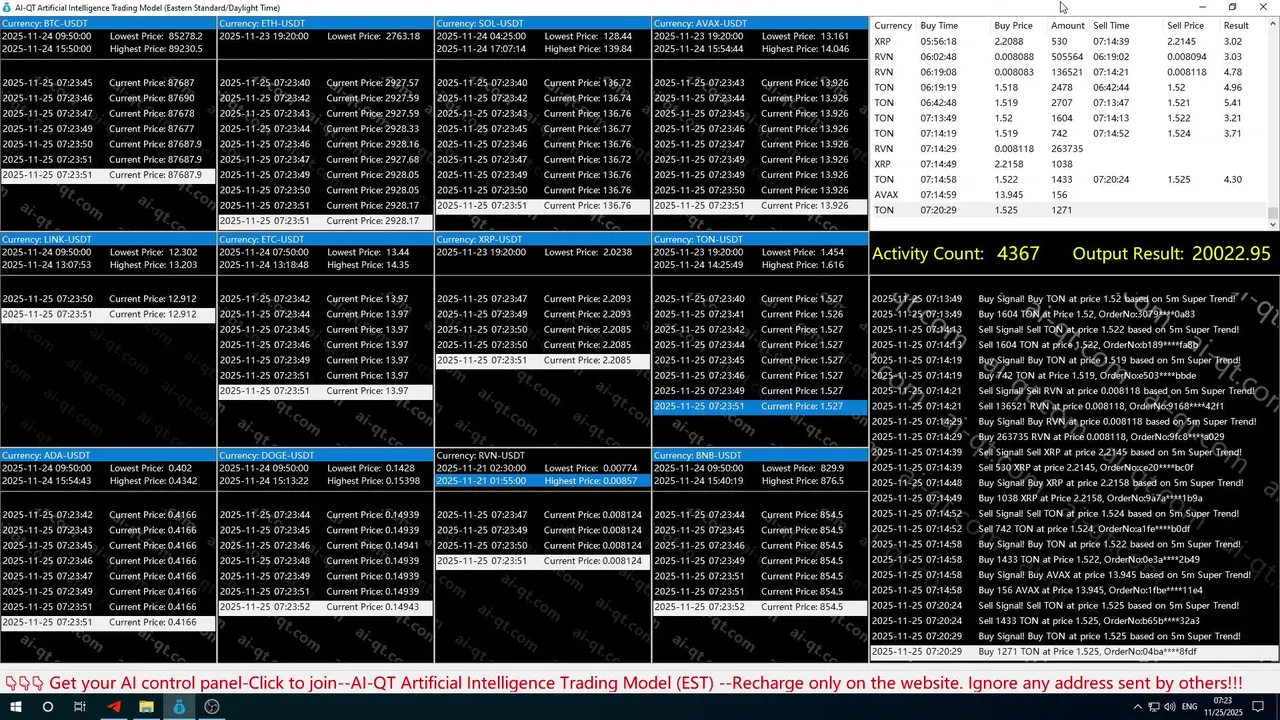Select log entry 'Buy 156 AVAX at Price 13.945'
The image size is (1280, 720).
pos(1074,590)
